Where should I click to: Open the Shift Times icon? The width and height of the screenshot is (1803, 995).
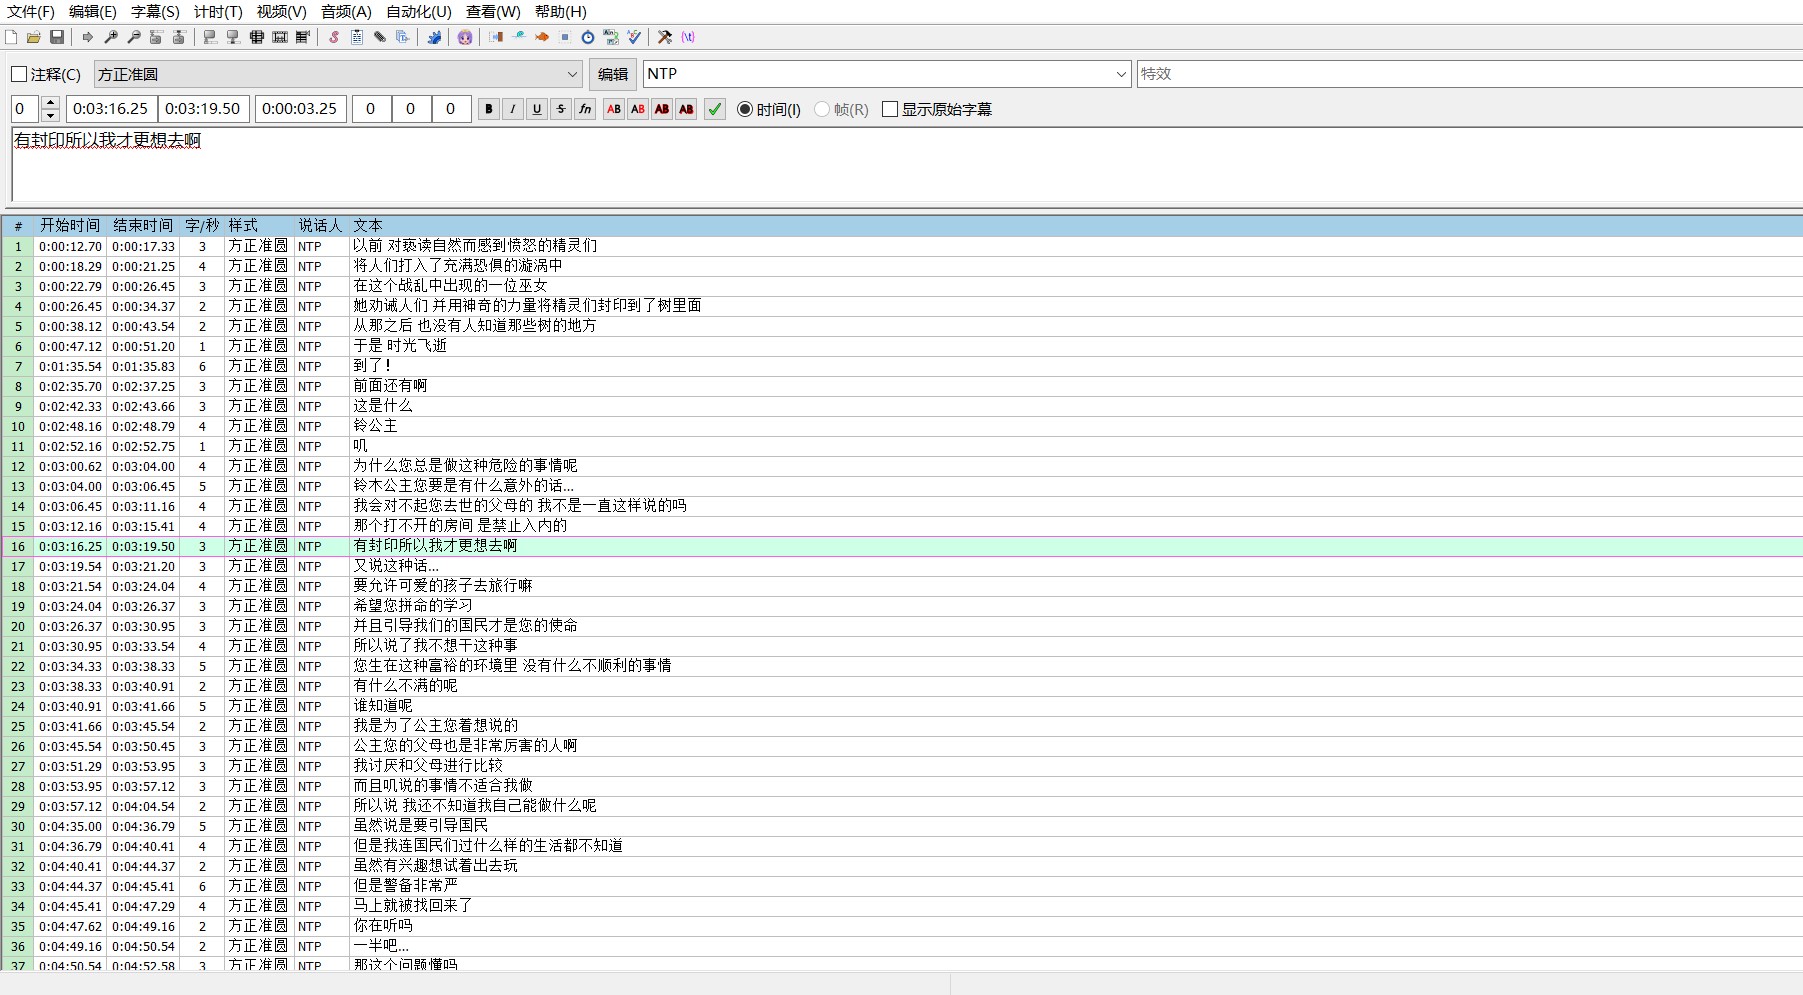click(496, 37)
